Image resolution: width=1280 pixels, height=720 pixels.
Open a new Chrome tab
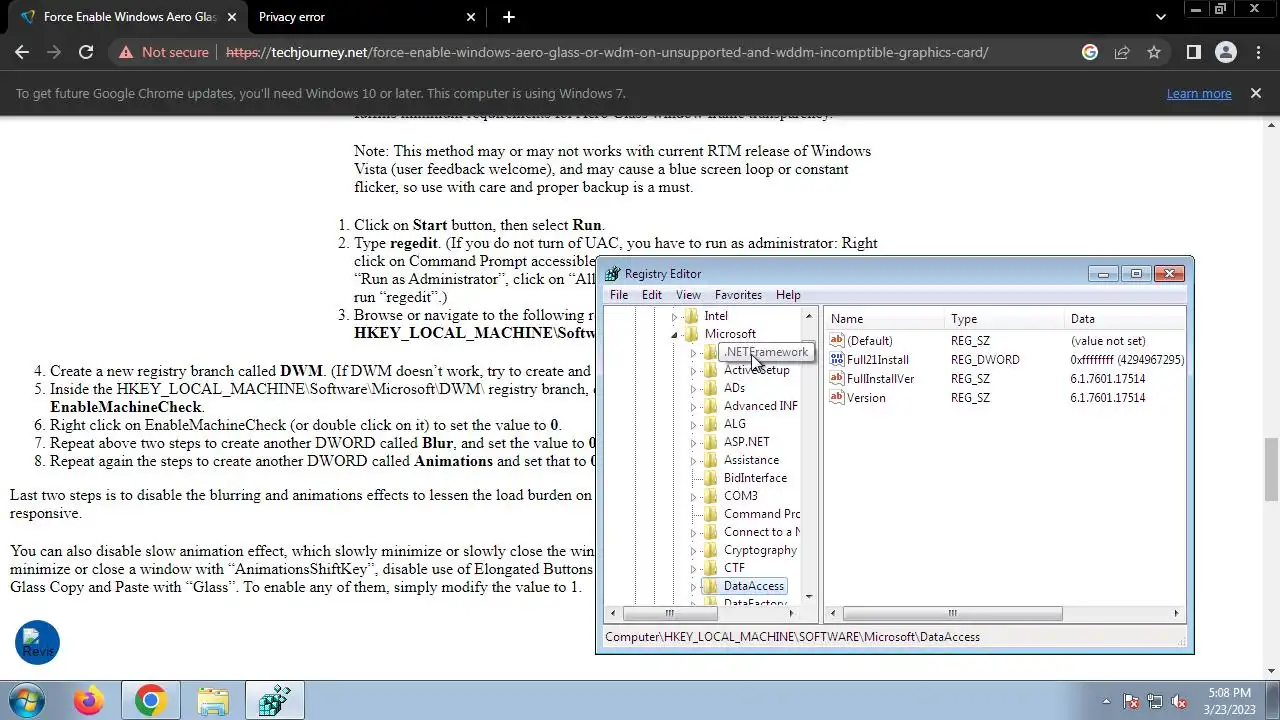508,17
